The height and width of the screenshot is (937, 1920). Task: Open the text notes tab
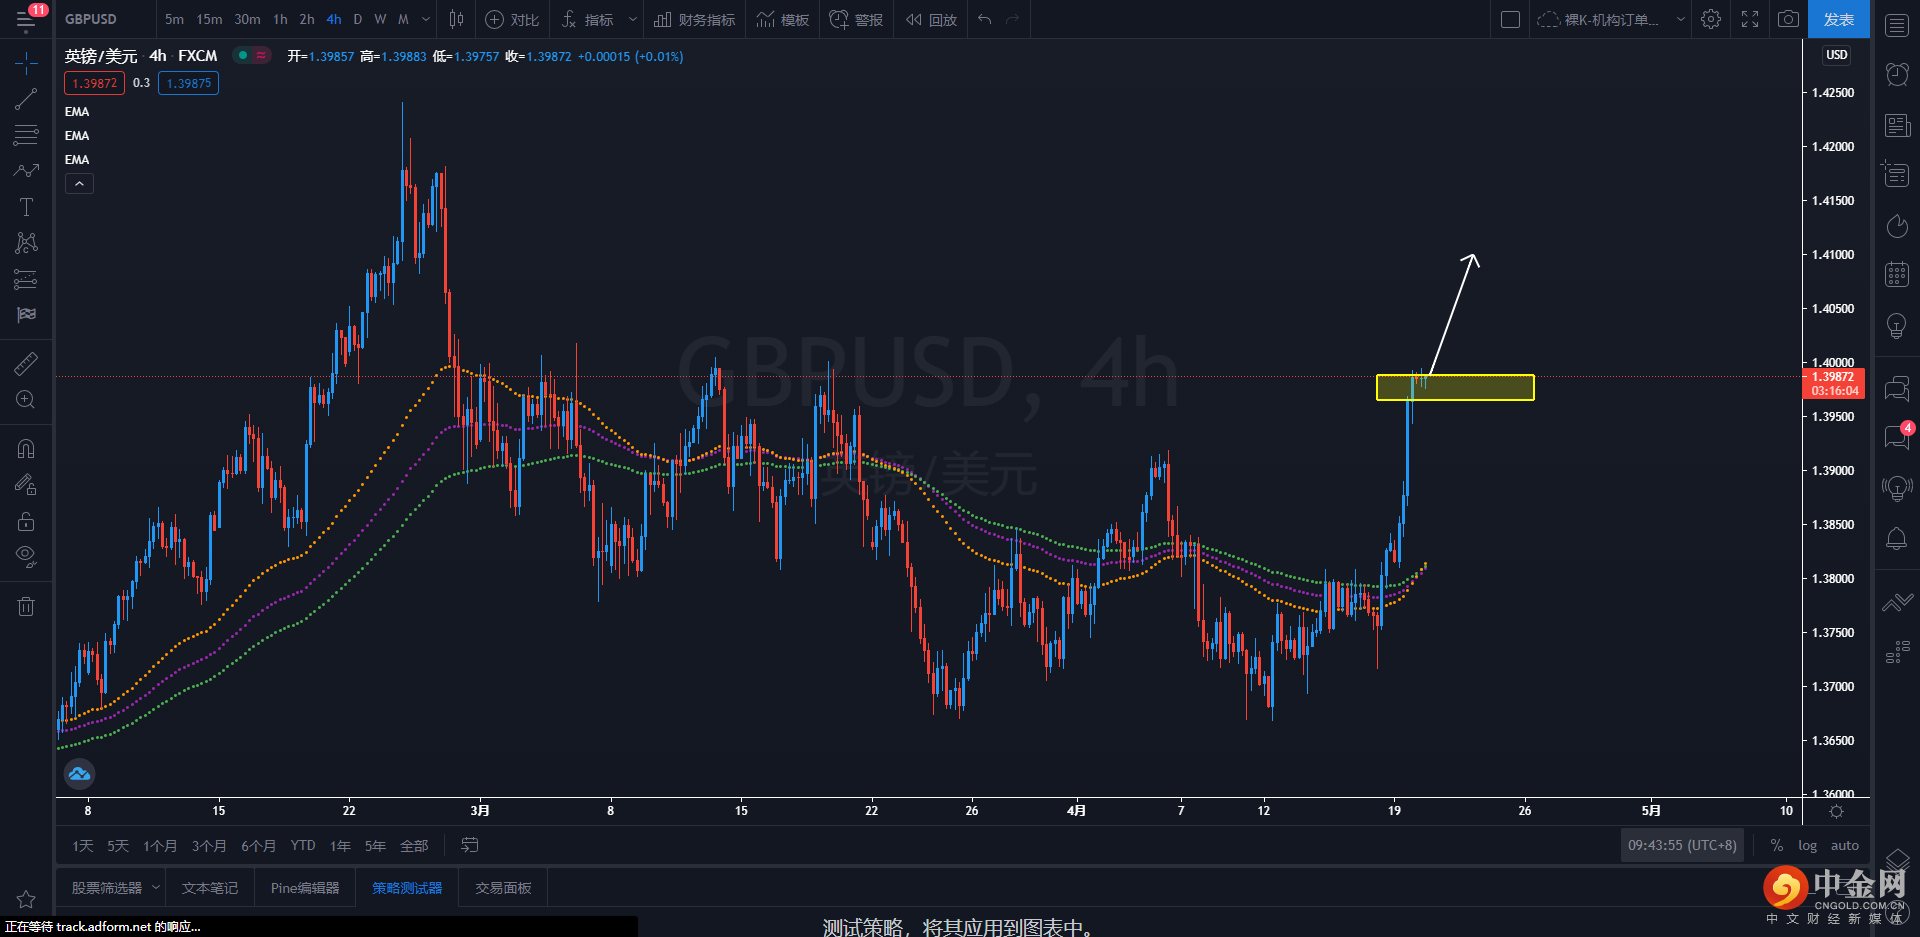tap(210, 888)
